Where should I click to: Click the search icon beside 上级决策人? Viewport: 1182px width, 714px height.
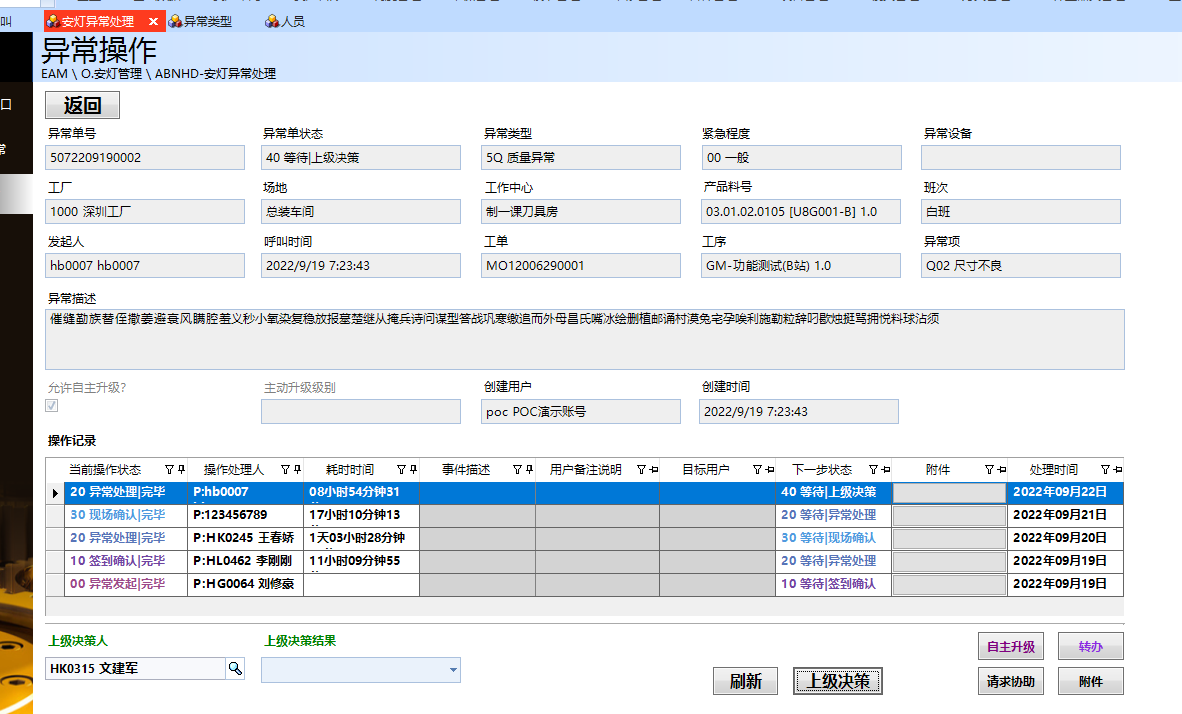pos(235,669)
